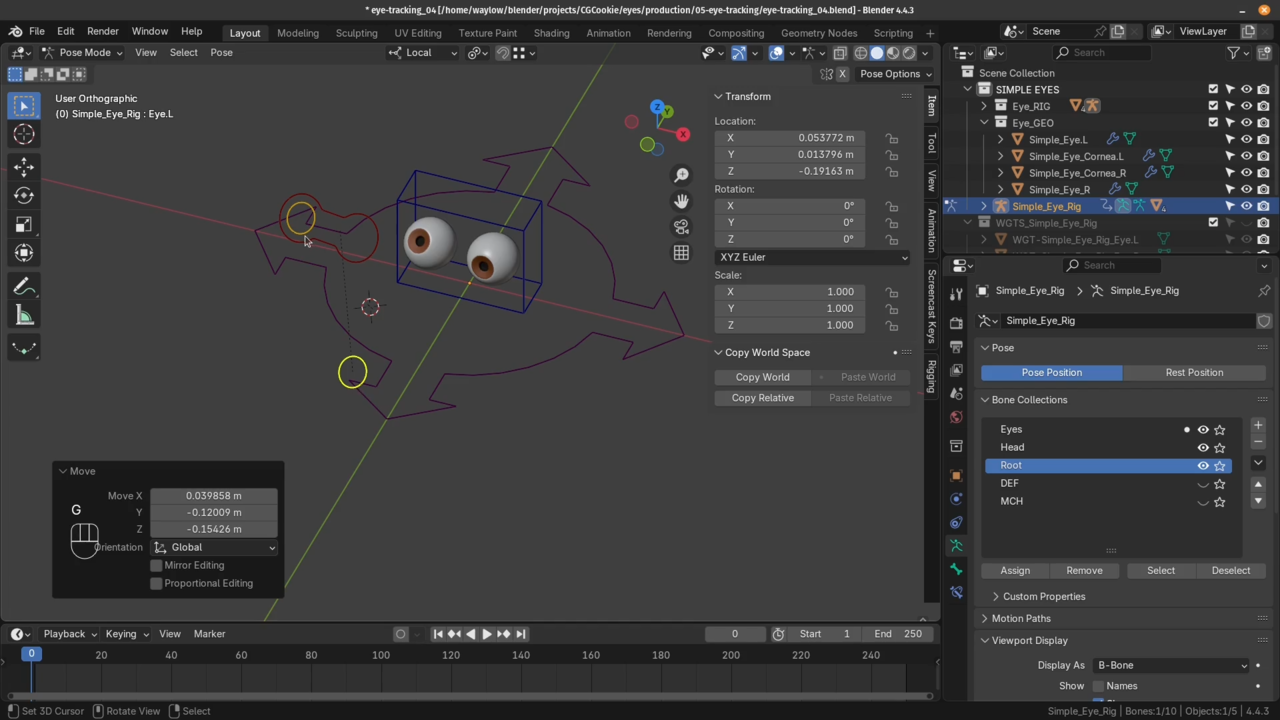Enable the Proportional Editing checkbox
This screenshot has height=720, width=1280.
point(156,583)
